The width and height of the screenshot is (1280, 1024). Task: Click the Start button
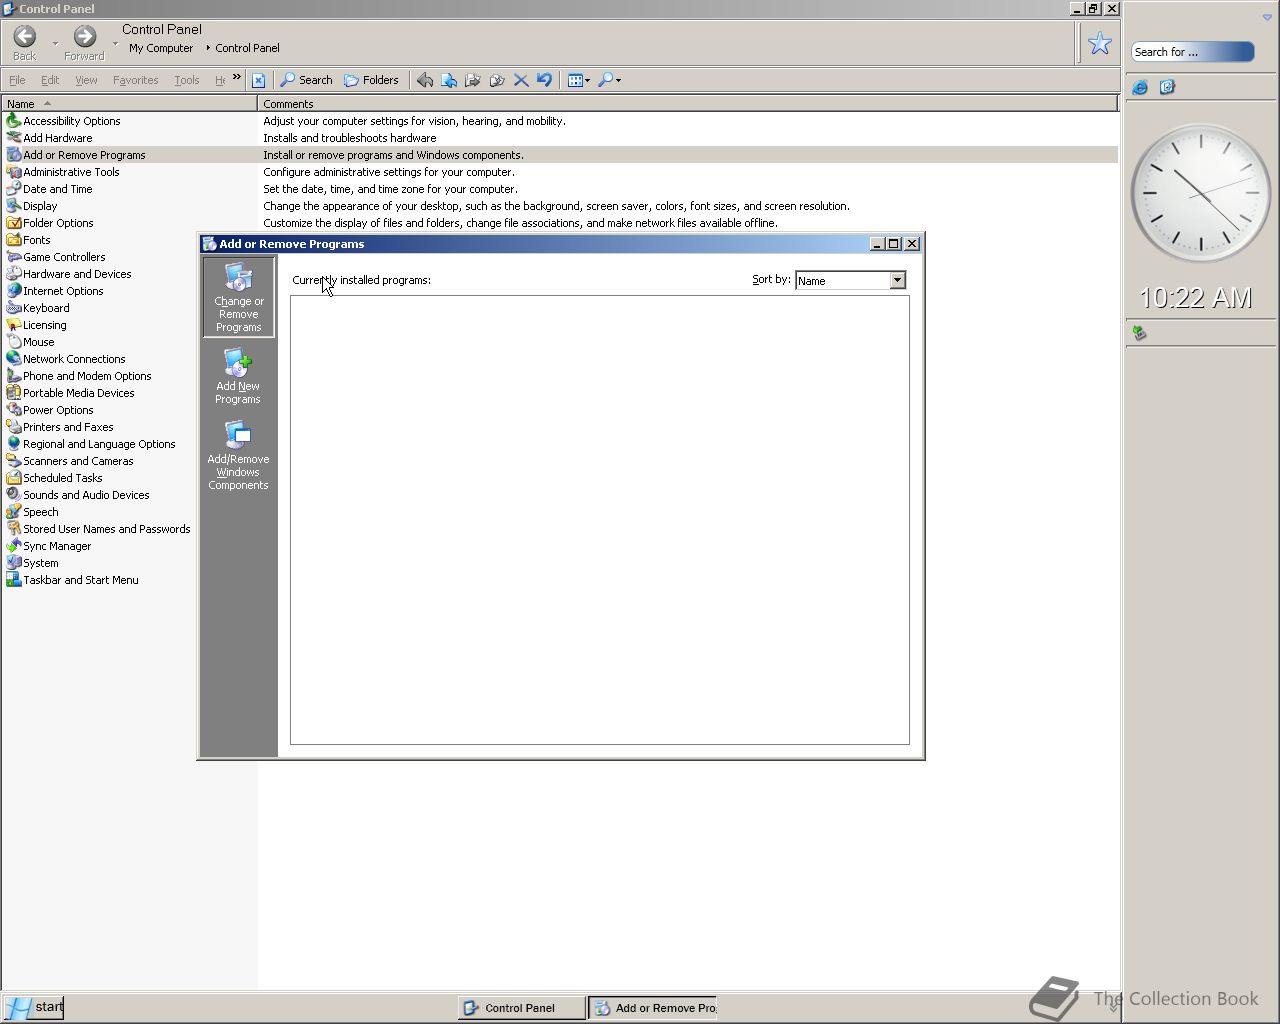click(33, 1007)
